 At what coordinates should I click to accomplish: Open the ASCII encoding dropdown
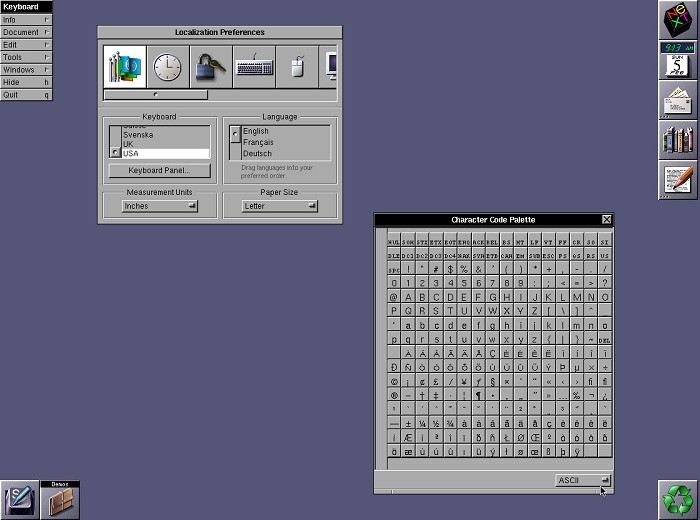pyautogui.click(x=584, y=481)
